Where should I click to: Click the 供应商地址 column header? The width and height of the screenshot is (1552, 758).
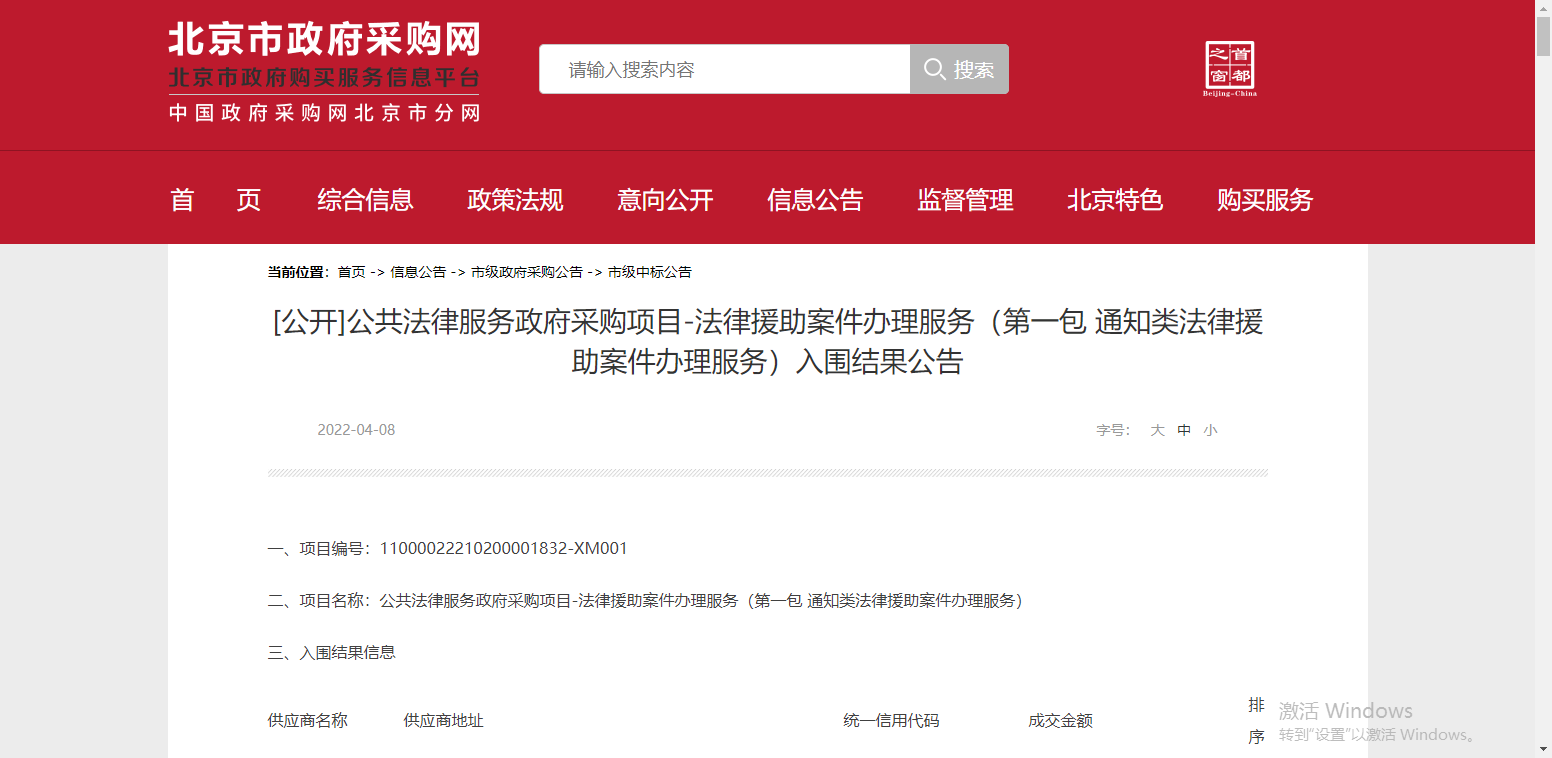(444, 721)
